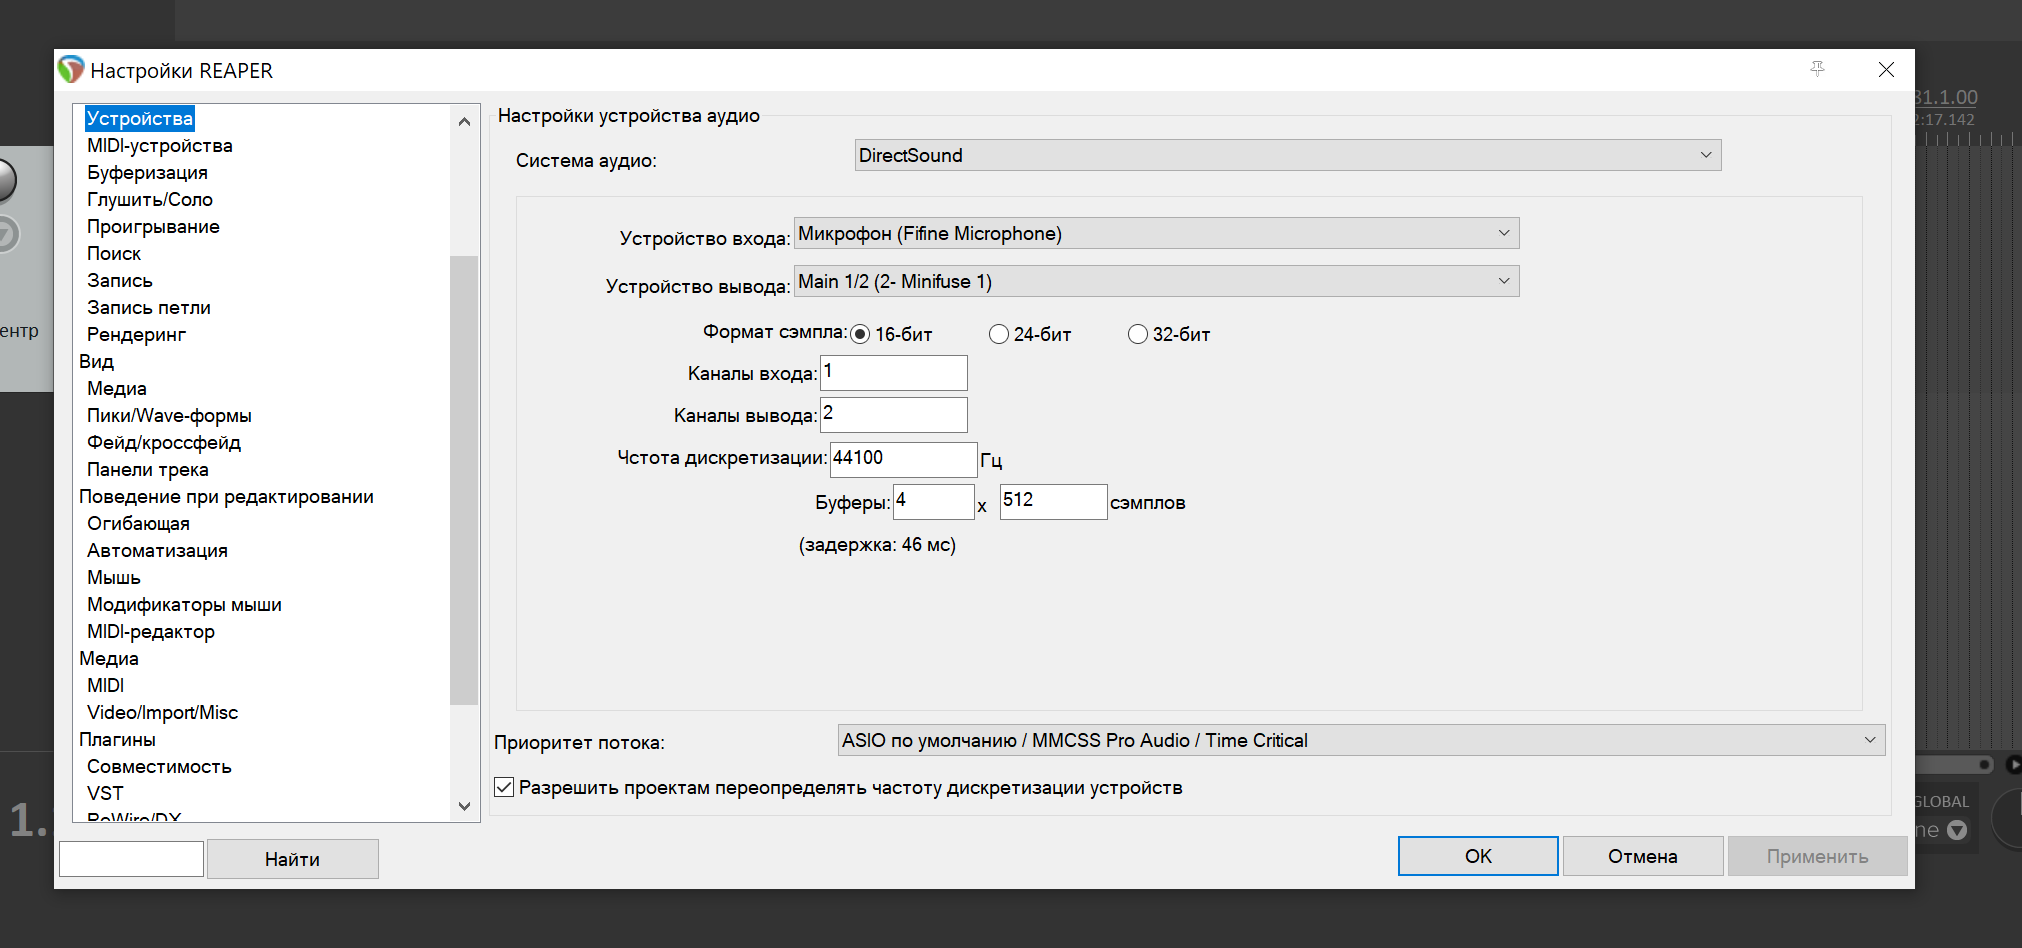Open Пики/Wave-формы settings page

(x=169, y=416)
